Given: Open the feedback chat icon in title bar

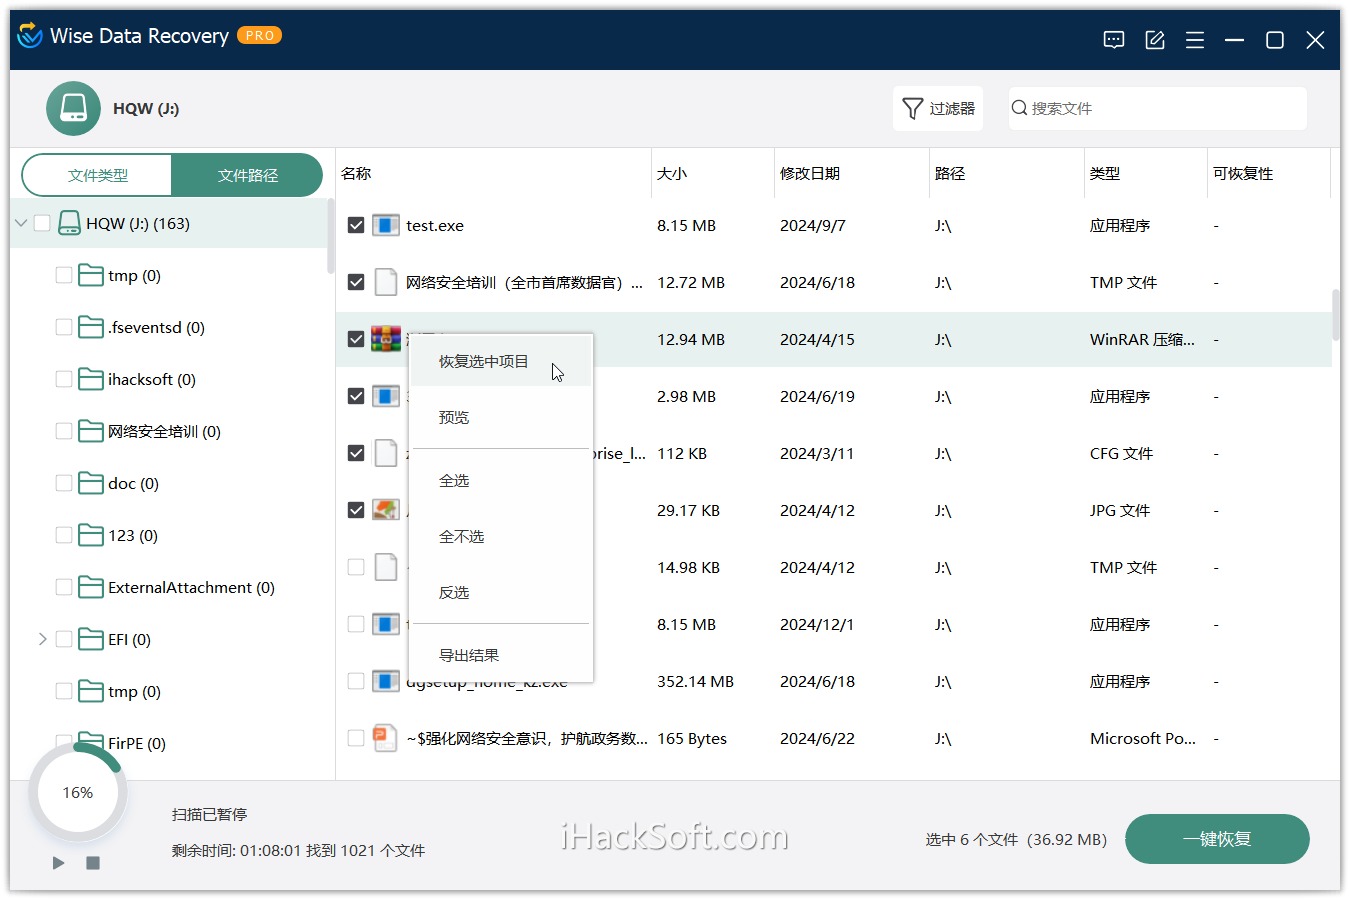Looking at the screenshot, I should tap(1114, 40).
